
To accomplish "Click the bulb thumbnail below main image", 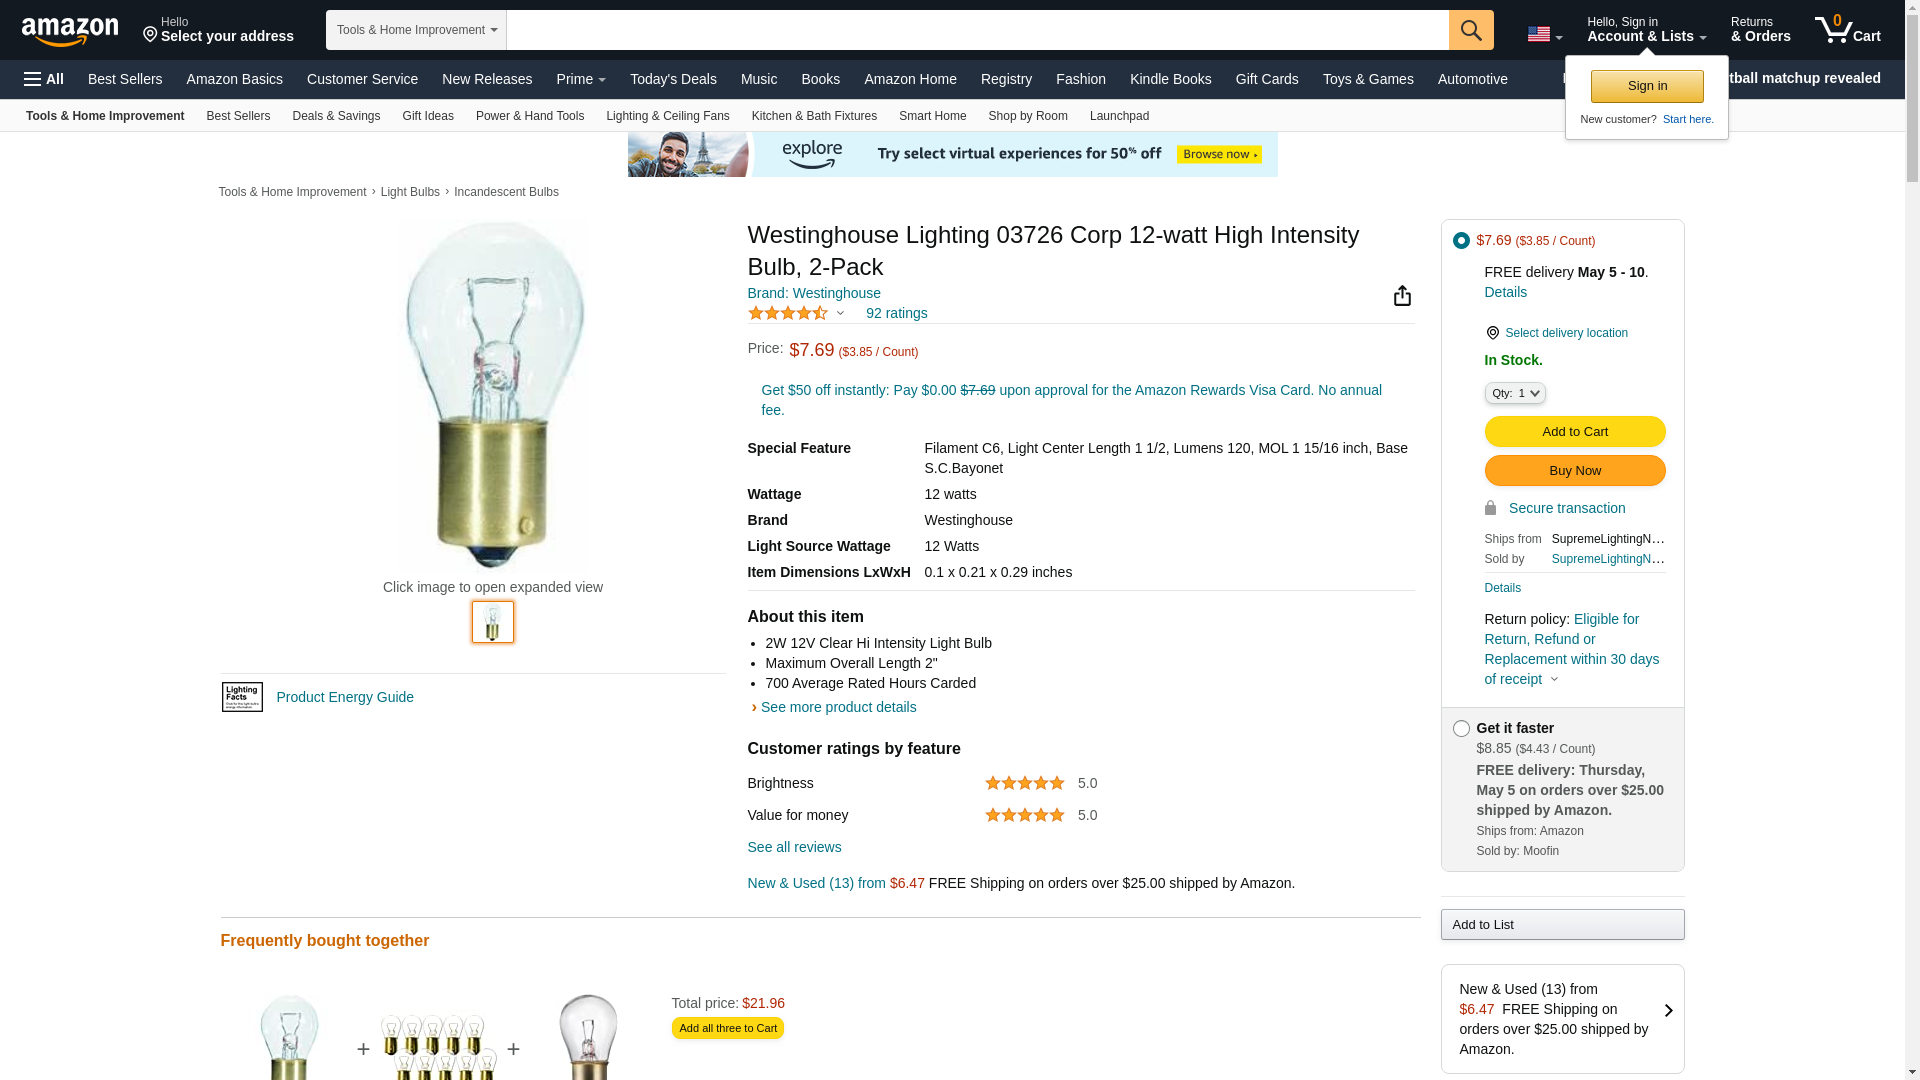I will tap(493, 622).
